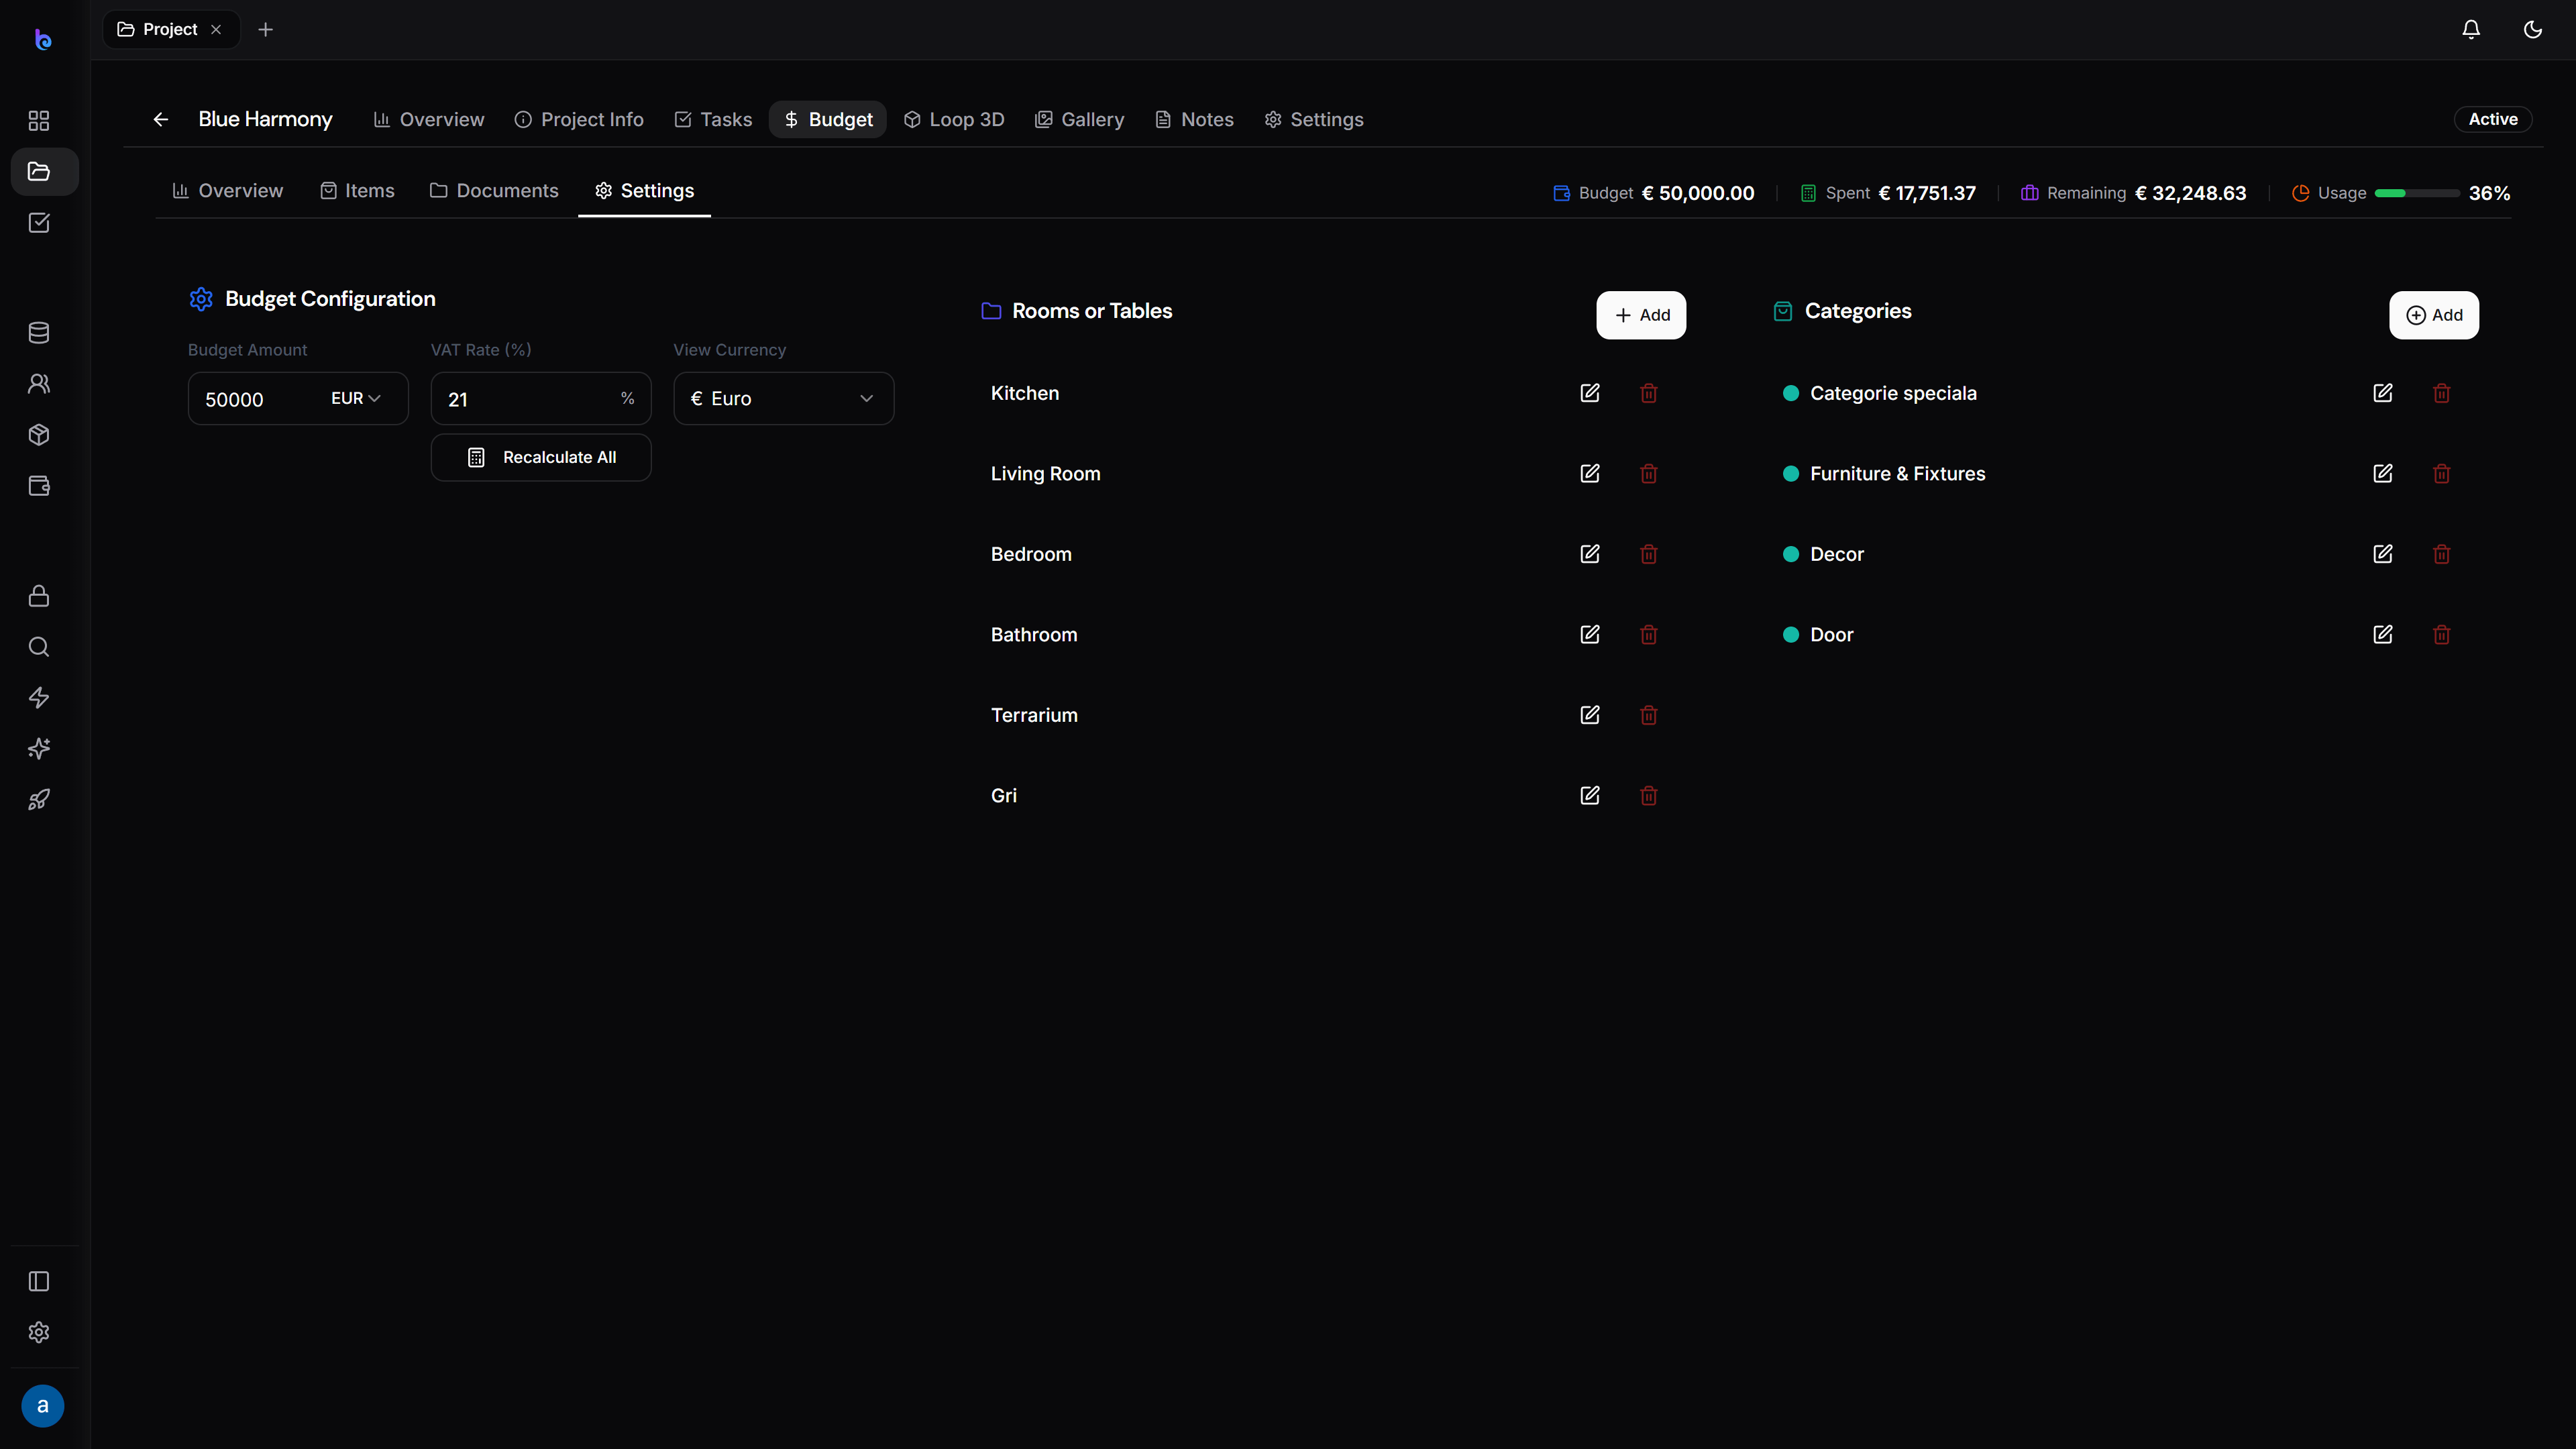Open the dashboard grid icon in sidebar
Screen dimensions: 2576x1449
(39, 121)
